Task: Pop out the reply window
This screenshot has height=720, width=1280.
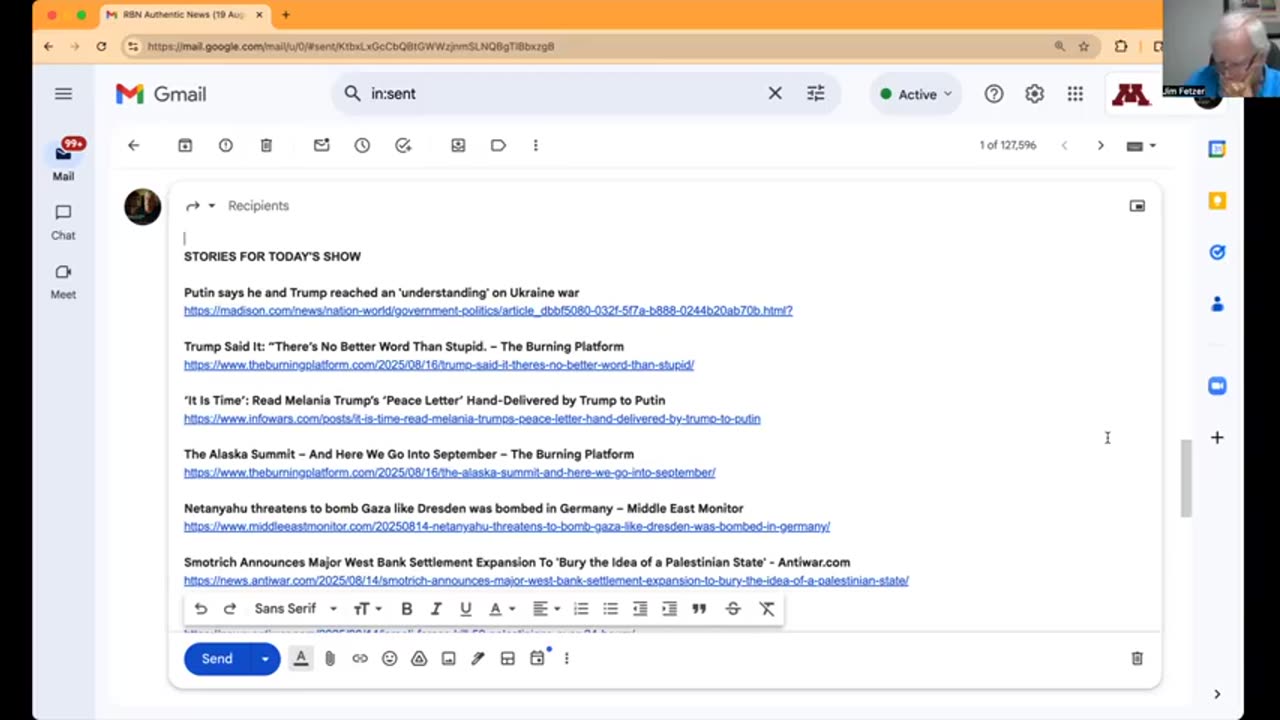Action: tap(1137, 205)
